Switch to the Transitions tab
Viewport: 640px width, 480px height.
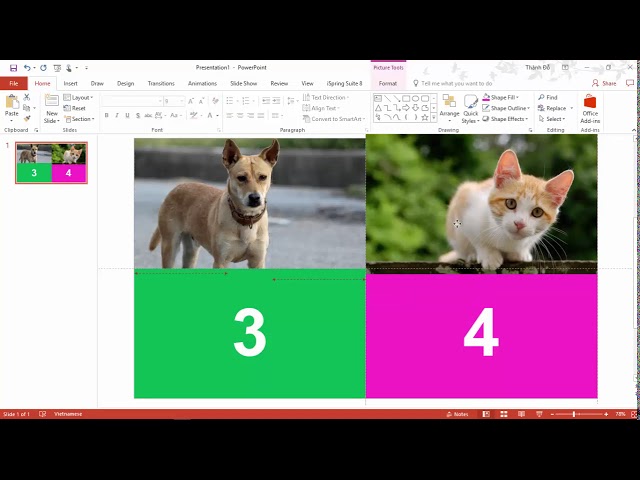click(161, 84)
